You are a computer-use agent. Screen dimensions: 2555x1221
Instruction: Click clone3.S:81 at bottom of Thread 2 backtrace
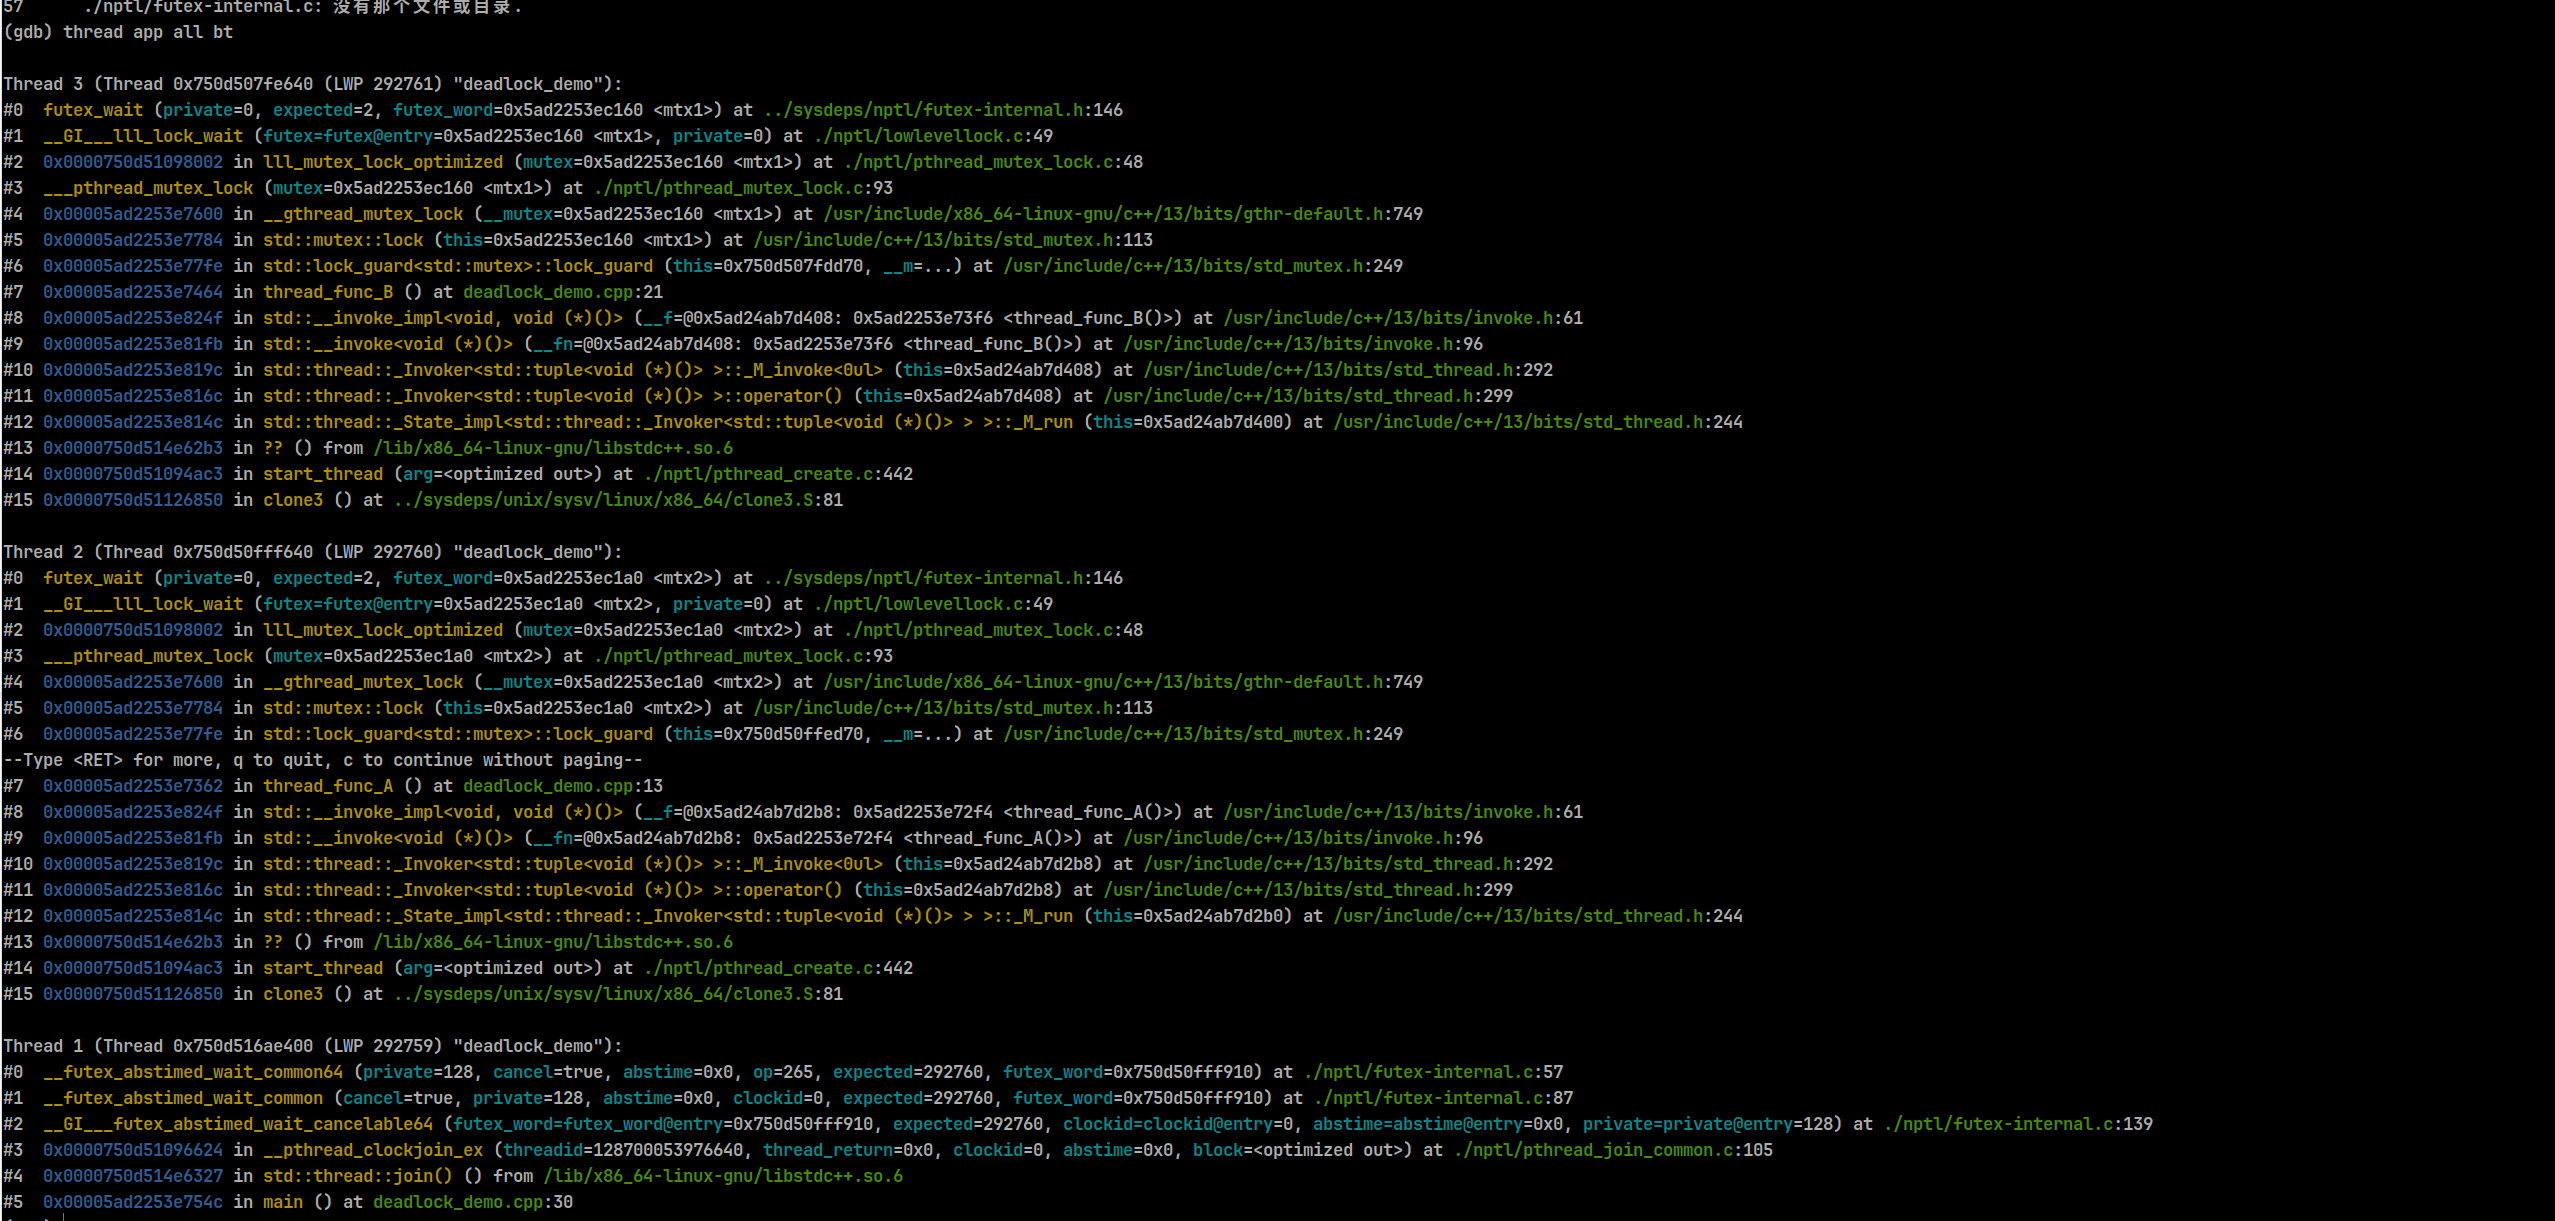(x=615, y=994)
